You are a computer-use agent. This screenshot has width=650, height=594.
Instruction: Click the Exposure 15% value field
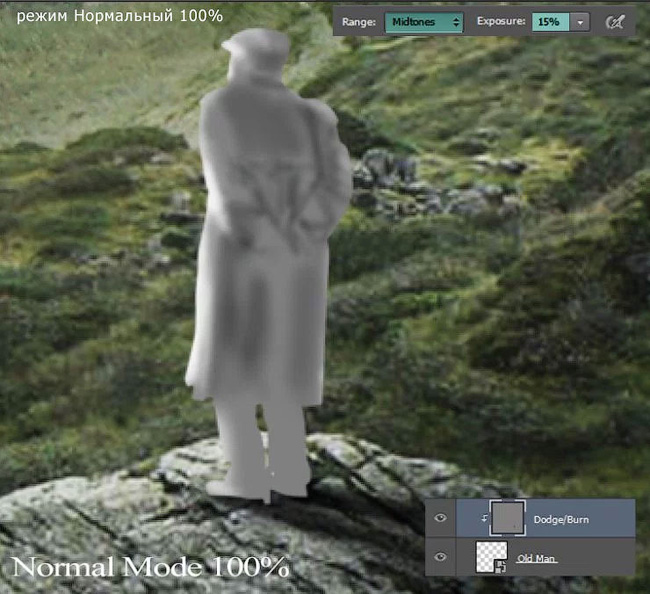pyautogui.click(x=551, y=22)
